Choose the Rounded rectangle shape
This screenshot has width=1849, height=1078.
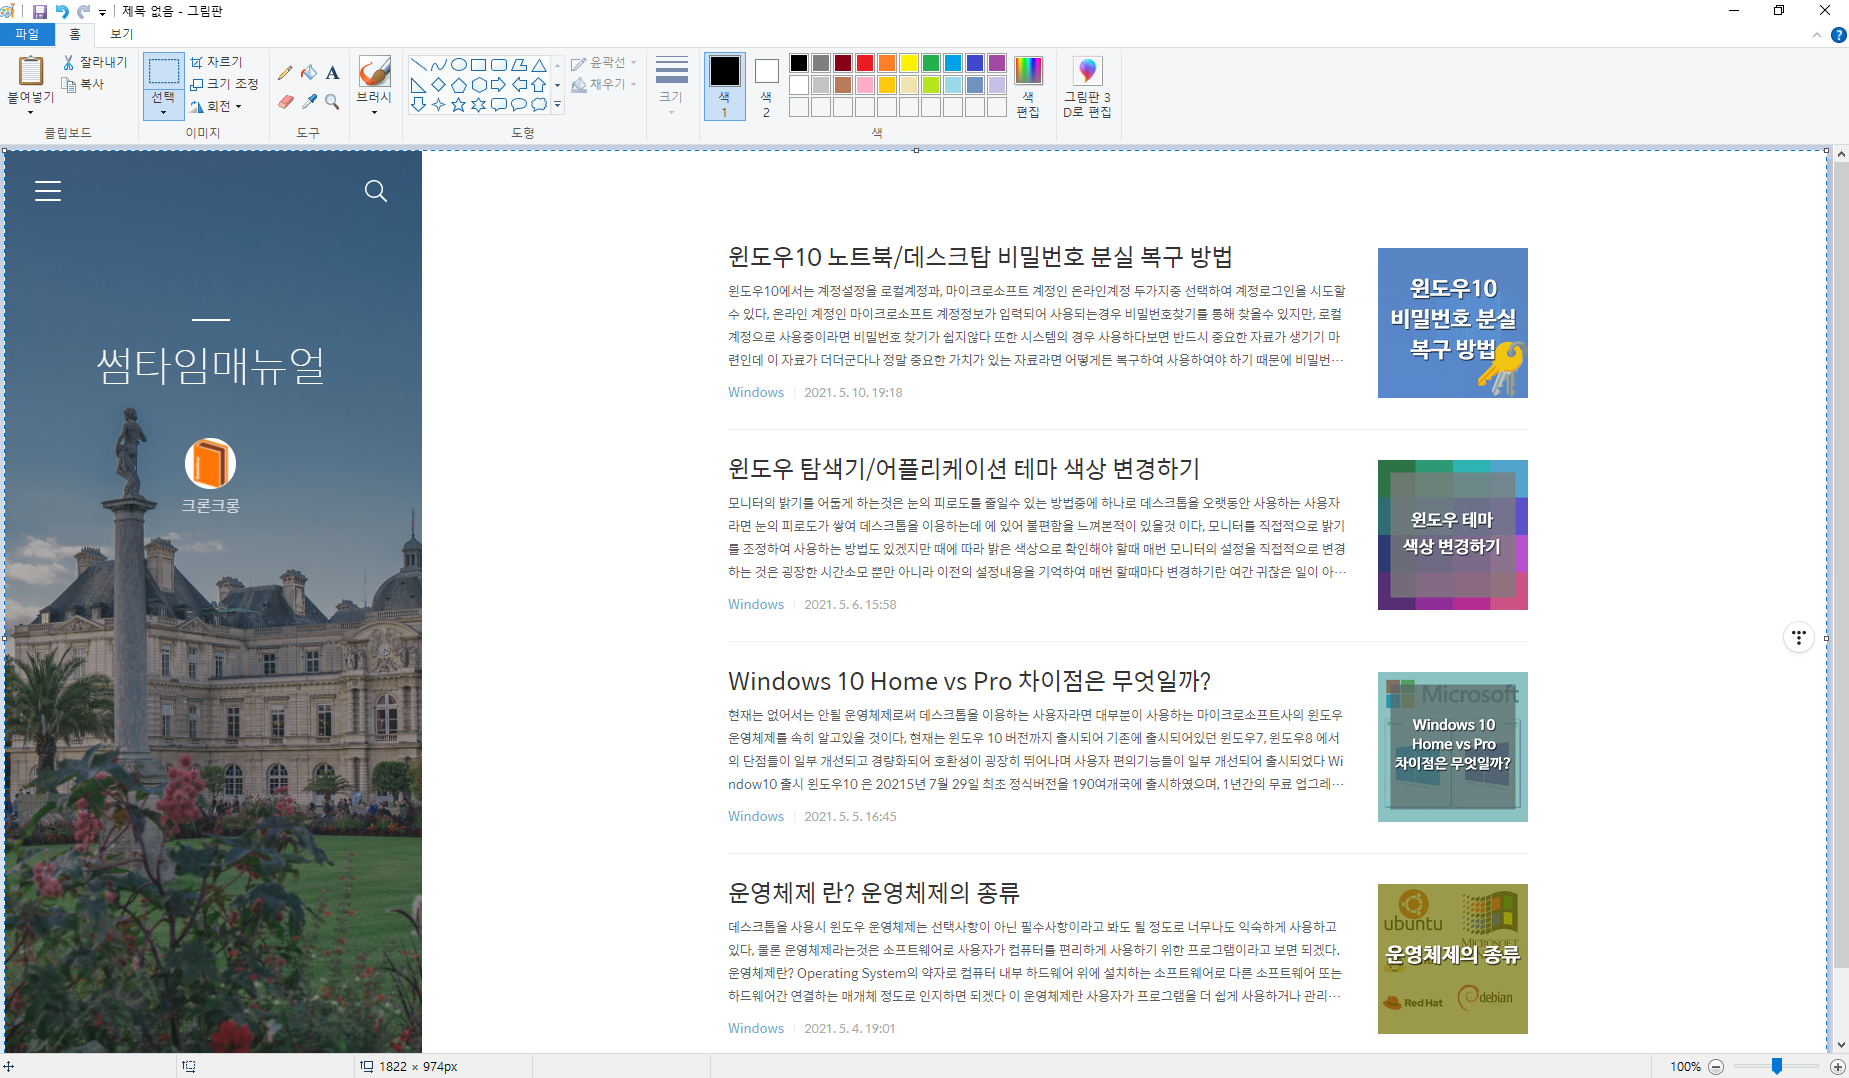[499, 65]
